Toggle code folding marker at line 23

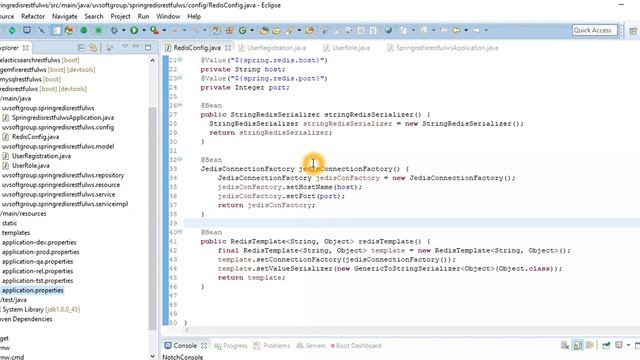click(x=180, y=78)
